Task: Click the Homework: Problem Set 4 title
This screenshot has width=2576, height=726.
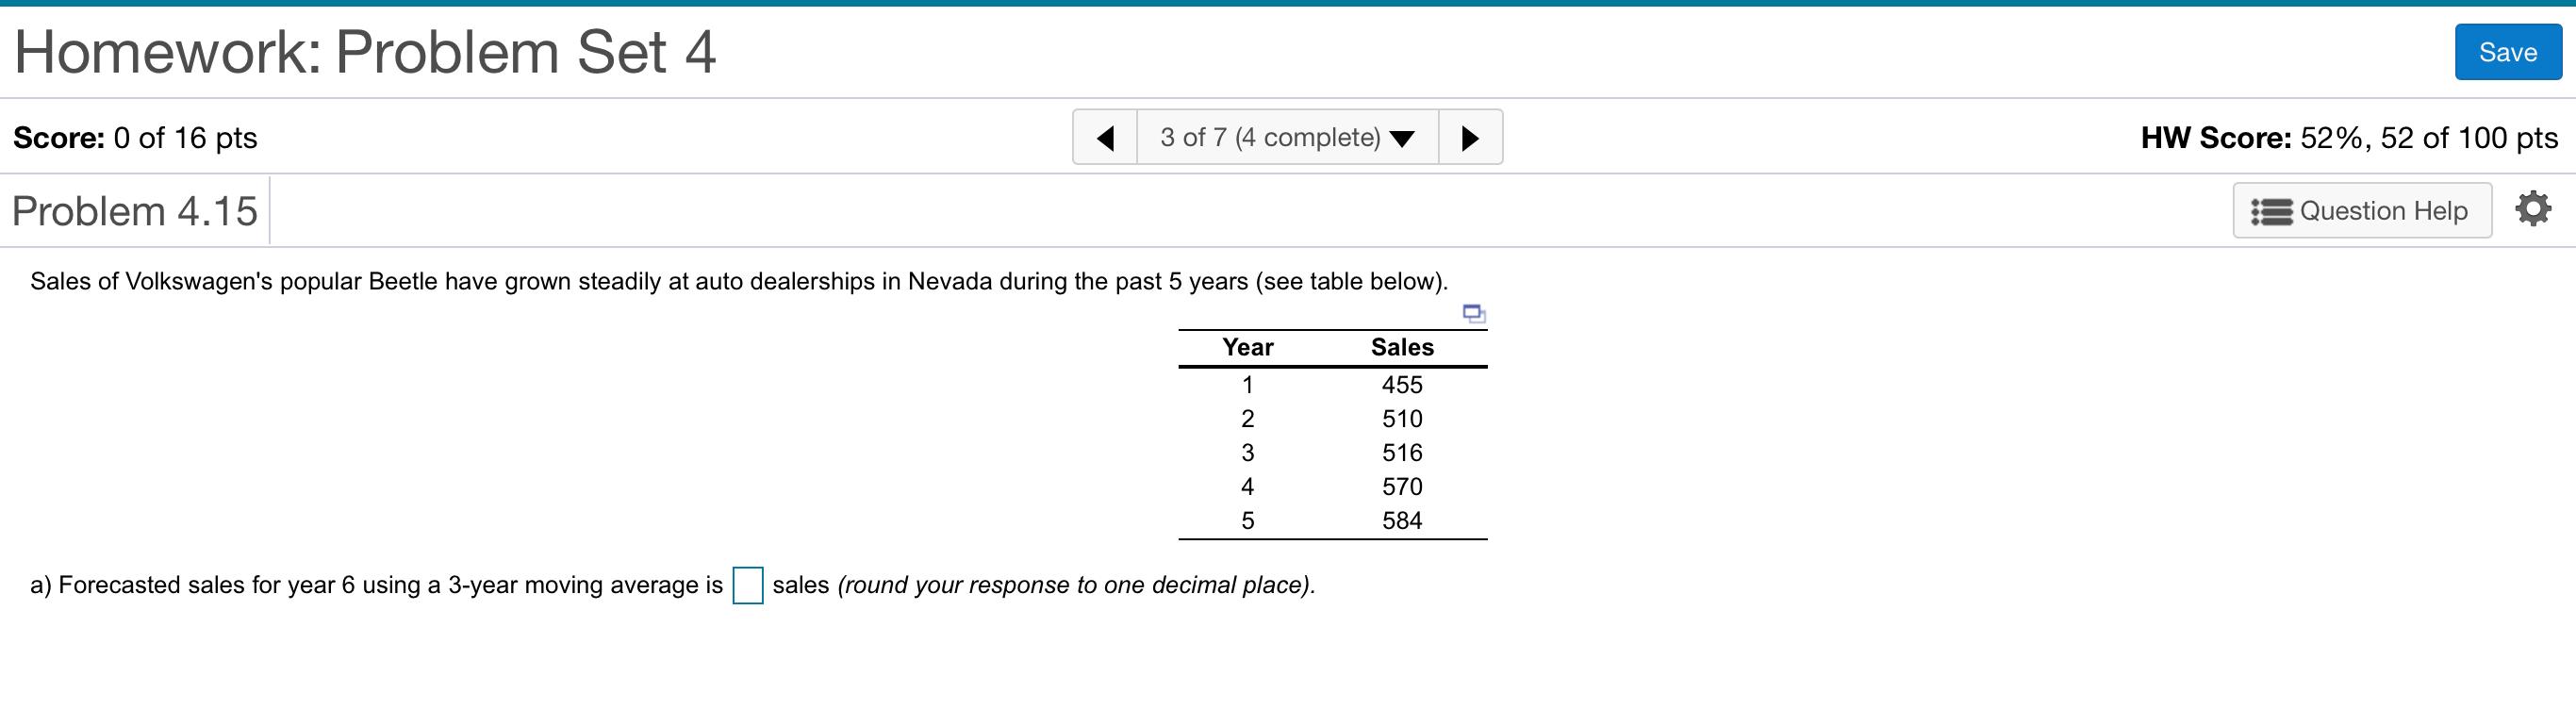Action: click(365, 52)
